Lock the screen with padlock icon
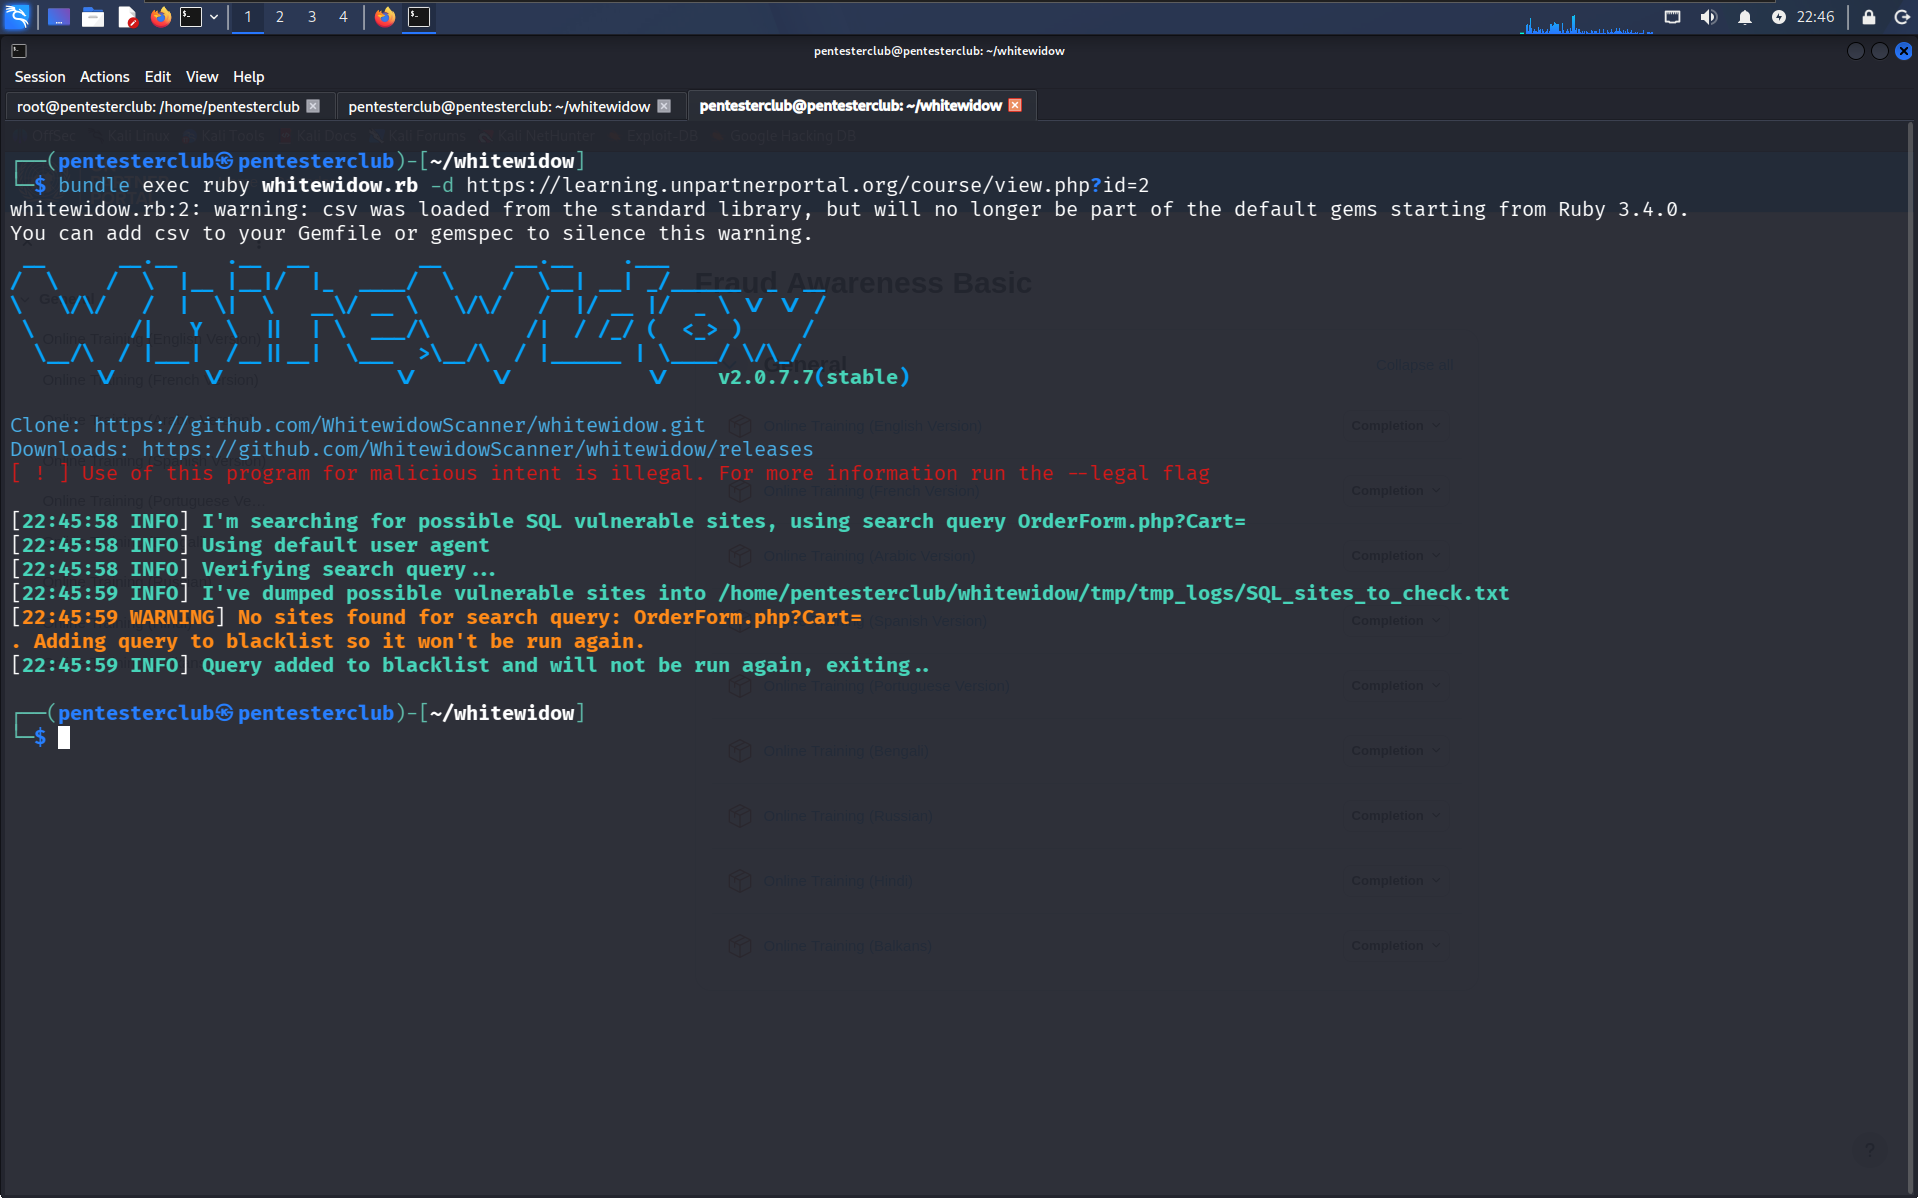Screen dimensions: 1918x1198 tap(1868, 17)
